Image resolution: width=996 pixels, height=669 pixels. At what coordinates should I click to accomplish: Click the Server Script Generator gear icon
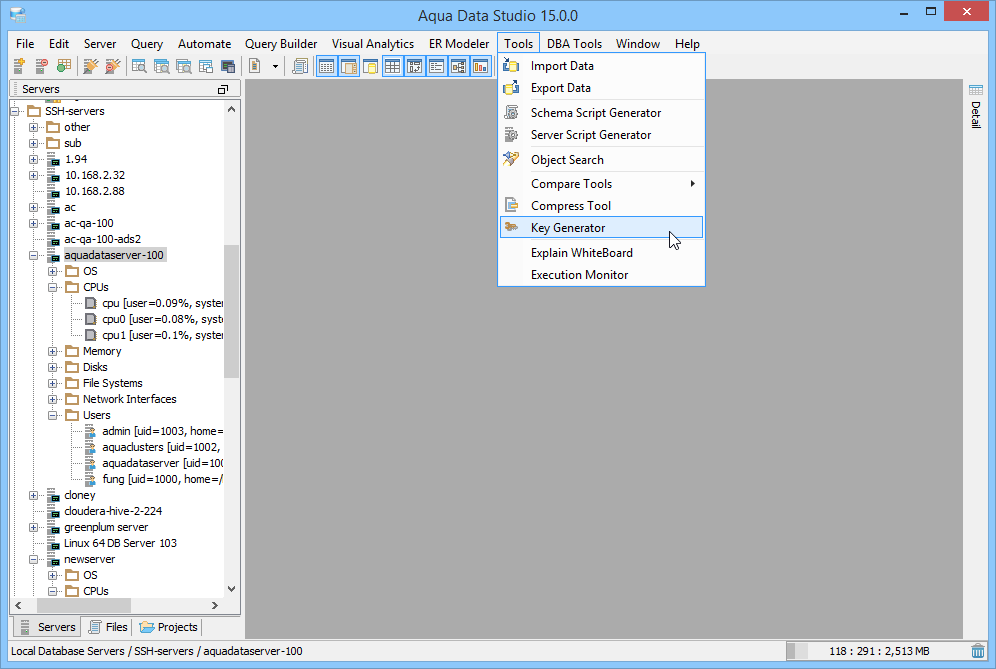(x=511, y=134)
